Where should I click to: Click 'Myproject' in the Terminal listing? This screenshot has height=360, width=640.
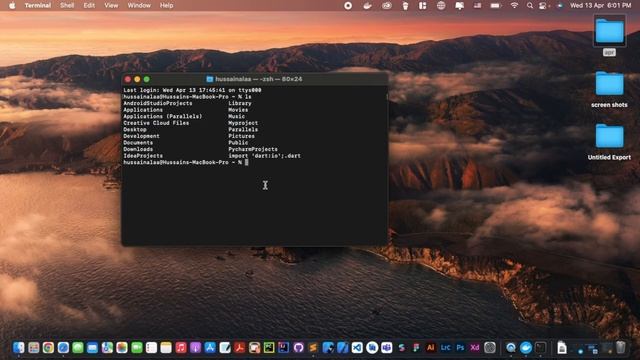pos(243,123)
